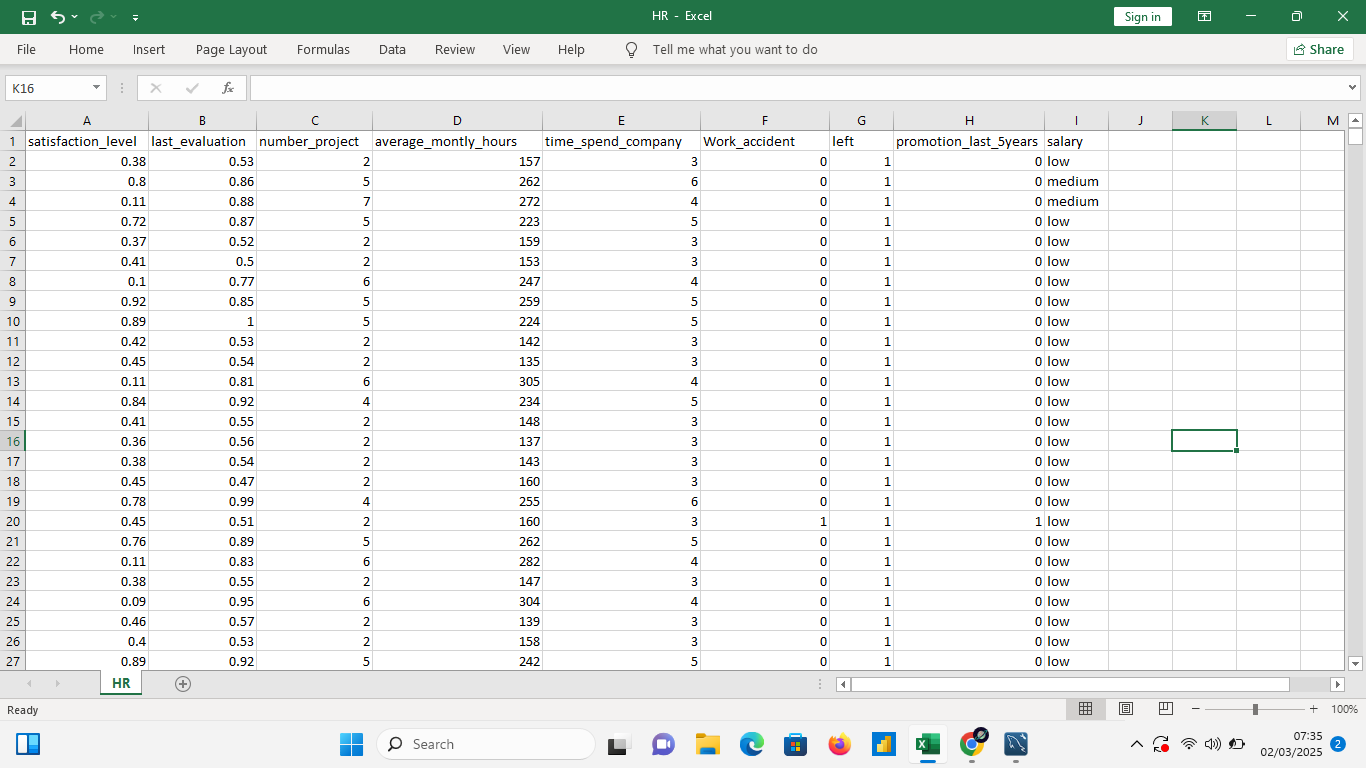Select row 16 header
This screenshot has height=768, width=1366.
click(12, 441)
